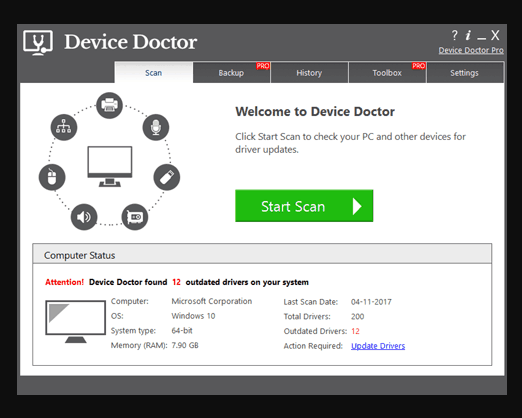
Task: Open the Settings tab
Action: pyautogui.click(x=465, y=72)
